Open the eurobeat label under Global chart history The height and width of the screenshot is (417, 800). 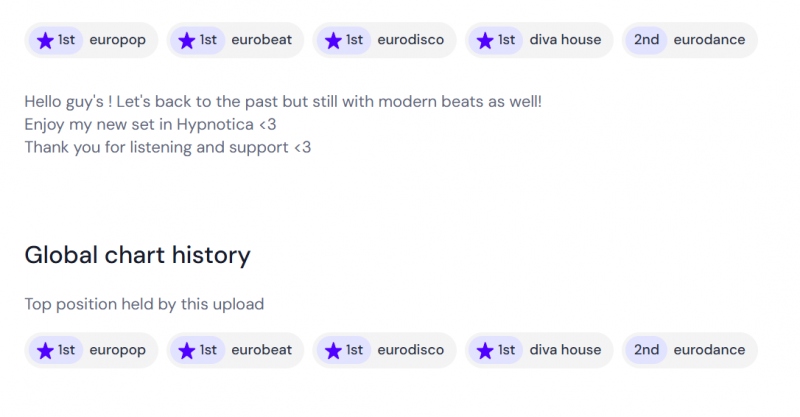[261, 350]
